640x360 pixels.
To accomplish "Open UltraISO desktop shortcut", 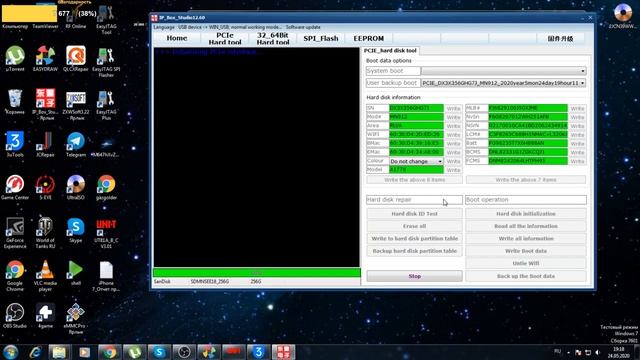I will pos(76,187).
